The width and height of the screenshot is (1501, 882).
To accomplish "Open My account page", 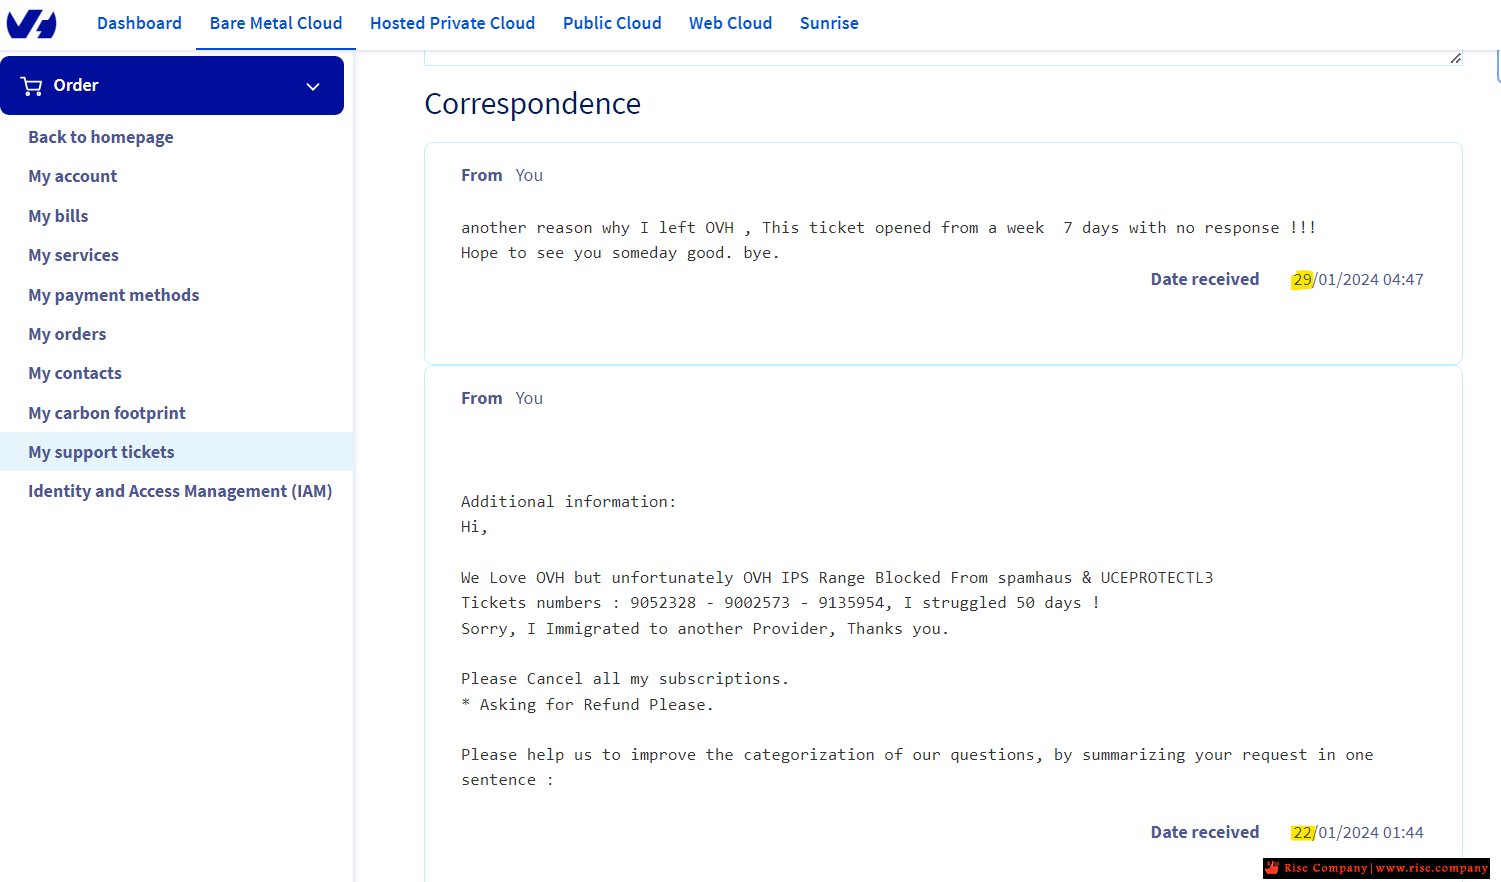I will coord(73,176).
